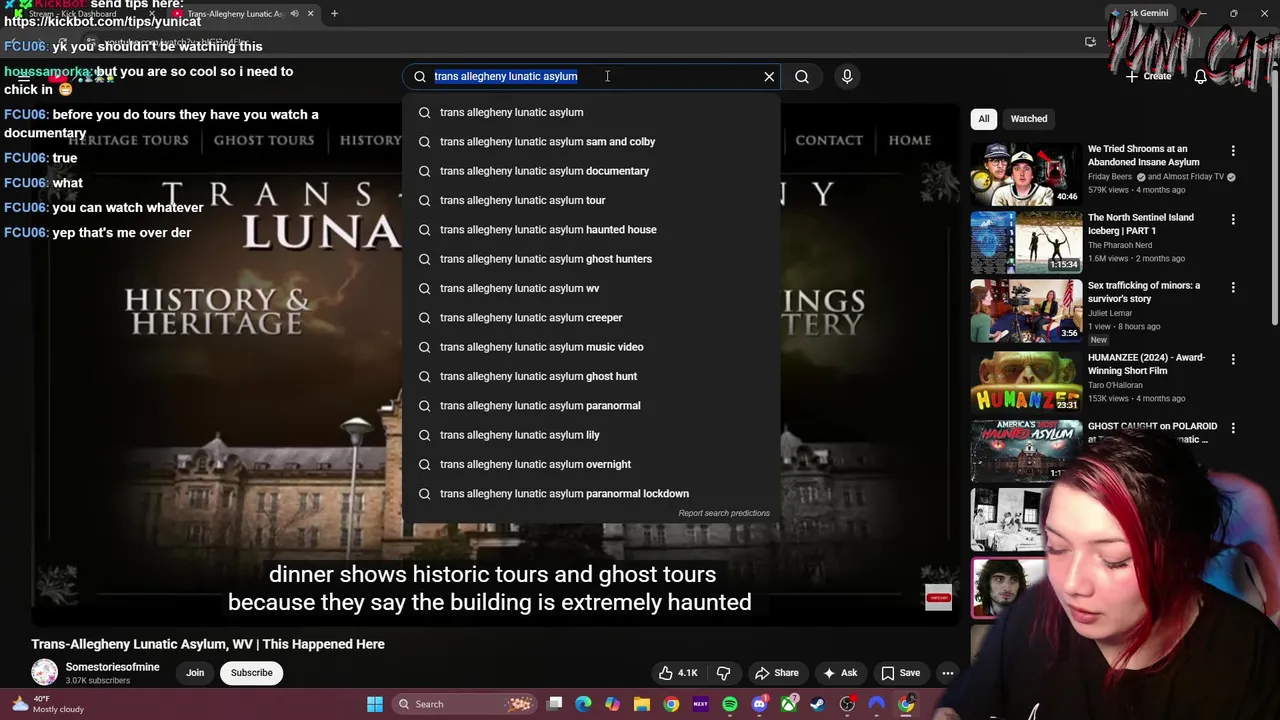
Task: Choose suggestion ending in 'overnight'
Action: [x=591, y=464]
